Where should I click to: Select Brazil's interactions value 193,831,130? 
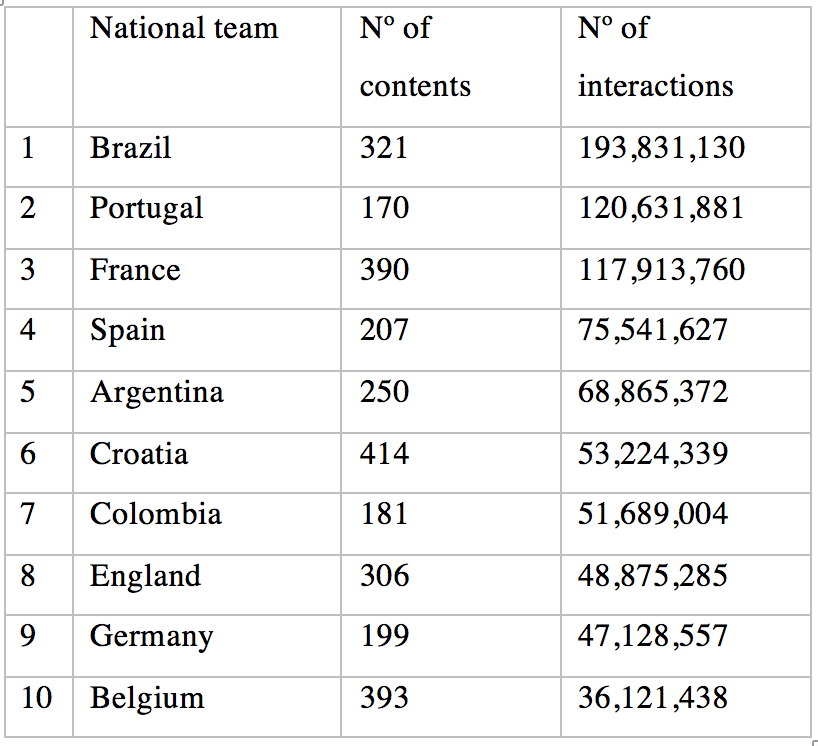(x=685, y=157)
